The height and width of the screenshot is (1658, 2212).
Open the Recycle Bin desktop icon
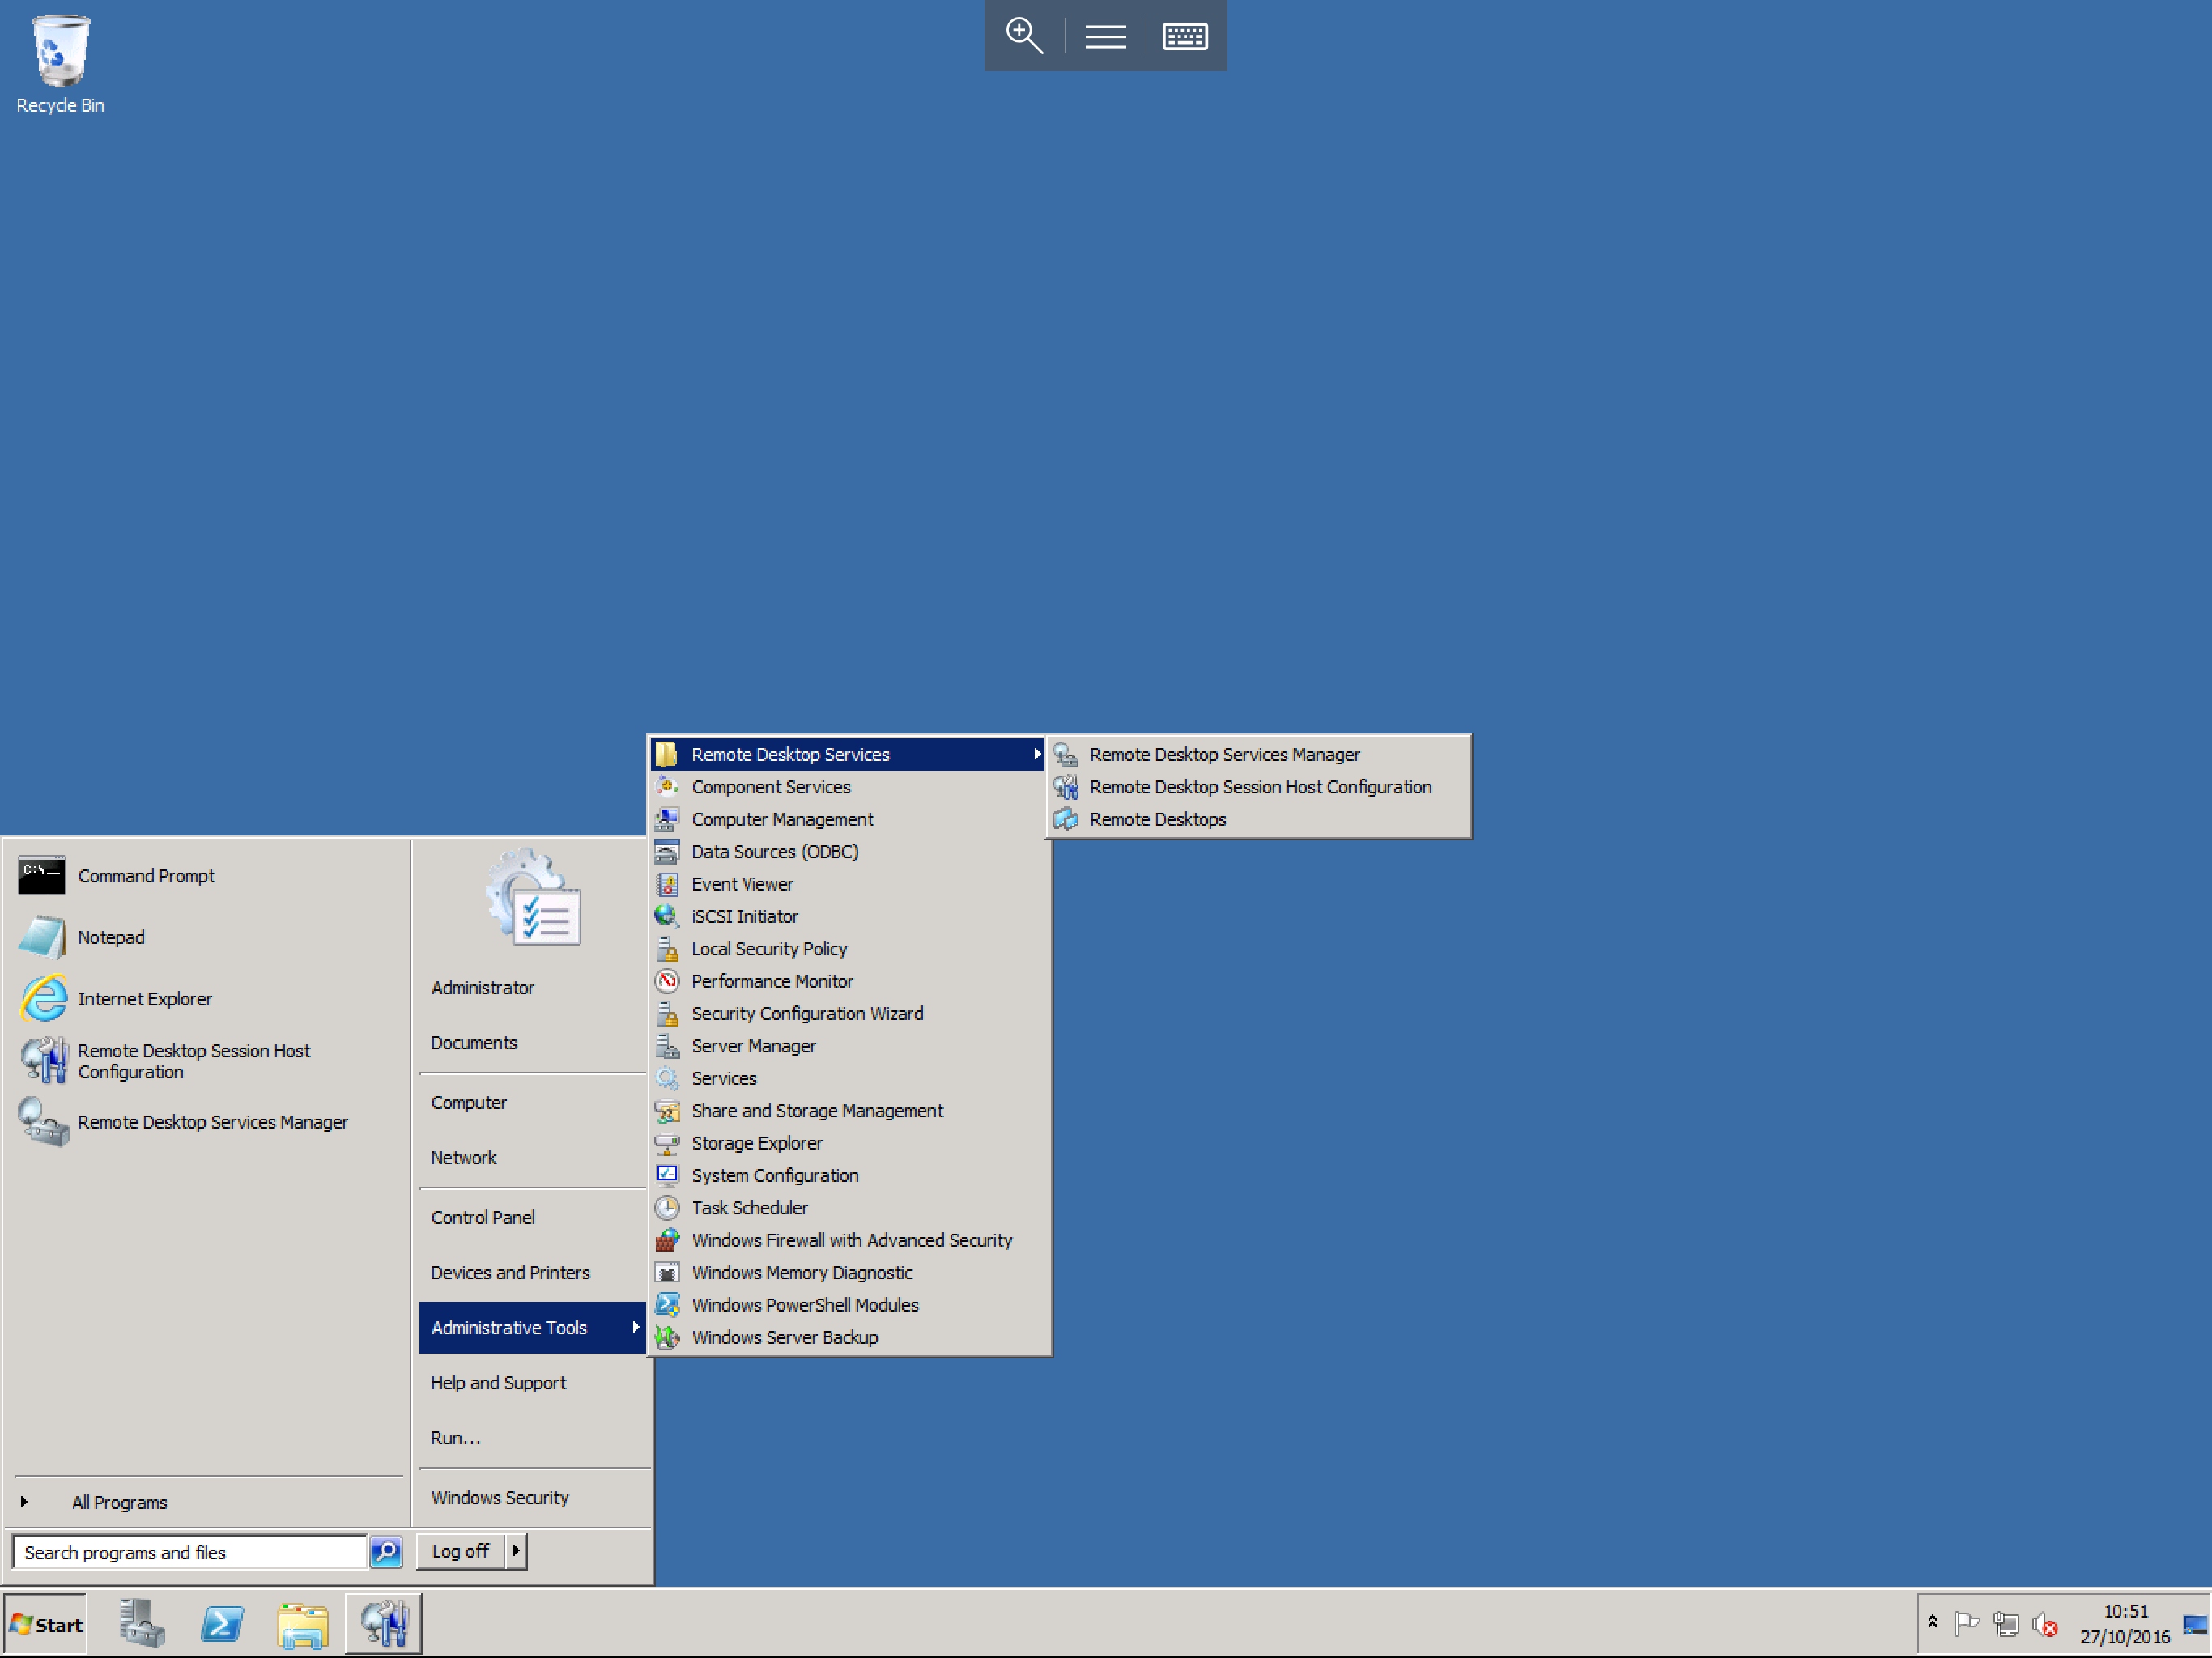pos(60,64)
